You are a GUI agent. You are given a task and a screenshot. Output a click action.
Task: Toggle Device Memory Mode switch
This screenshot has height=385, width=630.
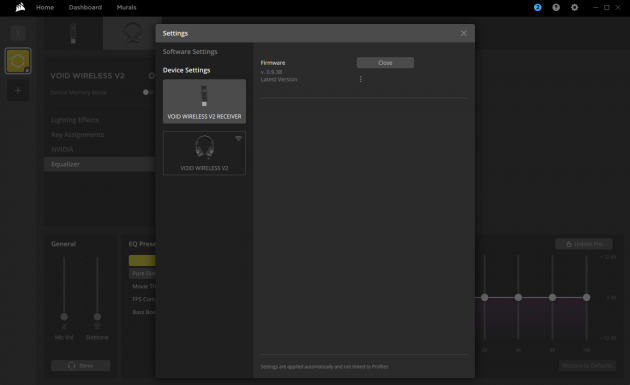tap(148, 92)
